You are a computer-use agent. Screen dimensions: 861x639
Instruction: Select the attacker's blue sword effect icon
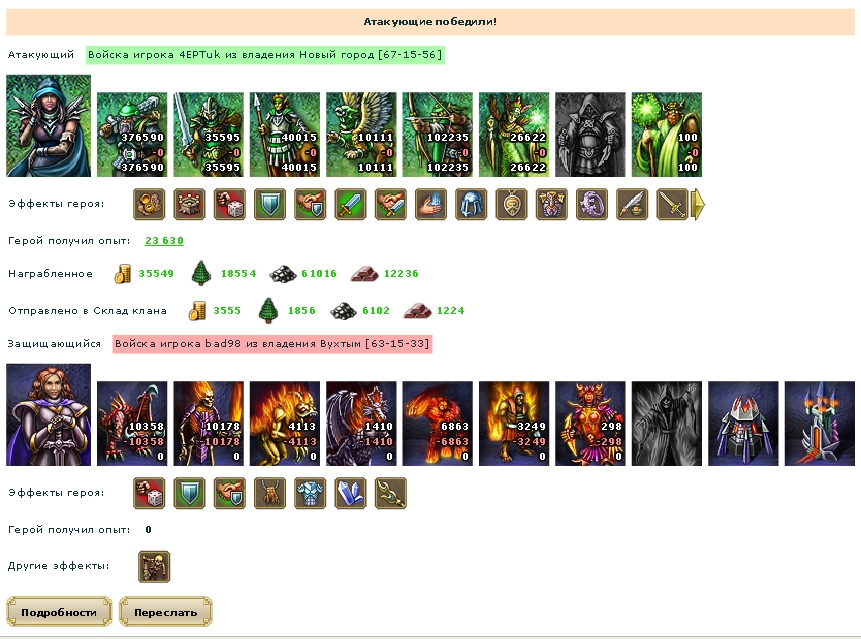(x=350, y=204)
